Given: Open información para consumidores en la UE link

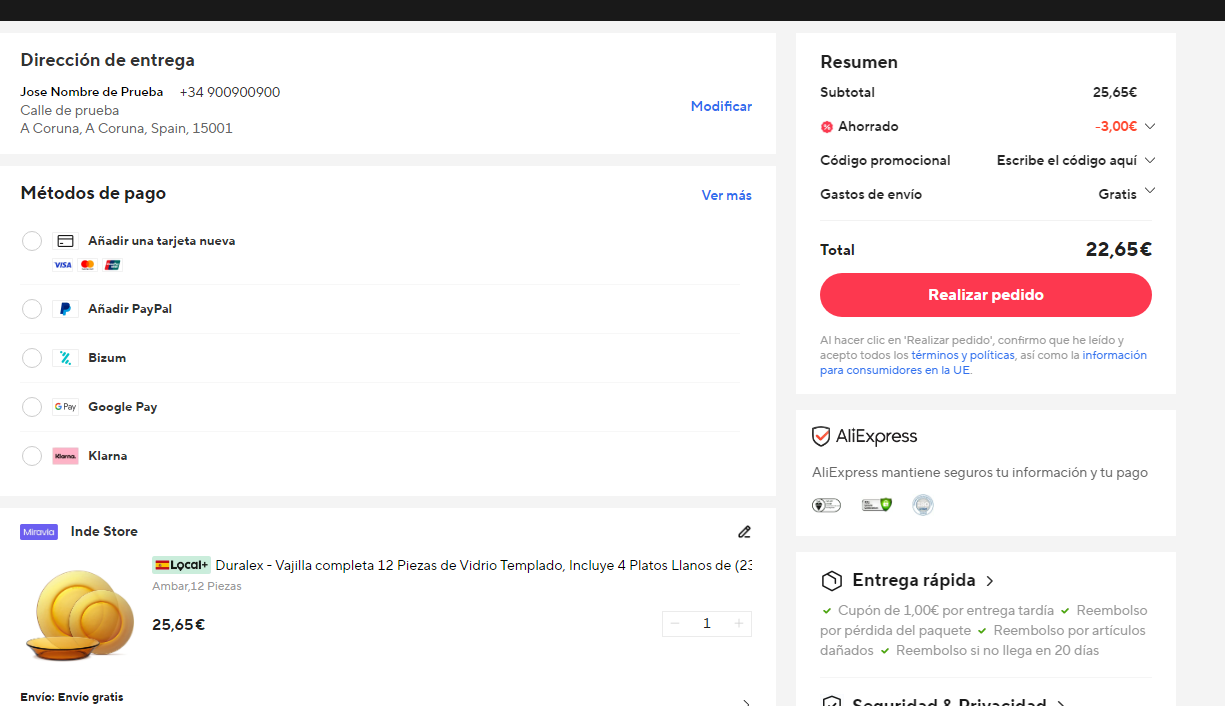Looking at the screenshot, I should (x=983, y=363).
